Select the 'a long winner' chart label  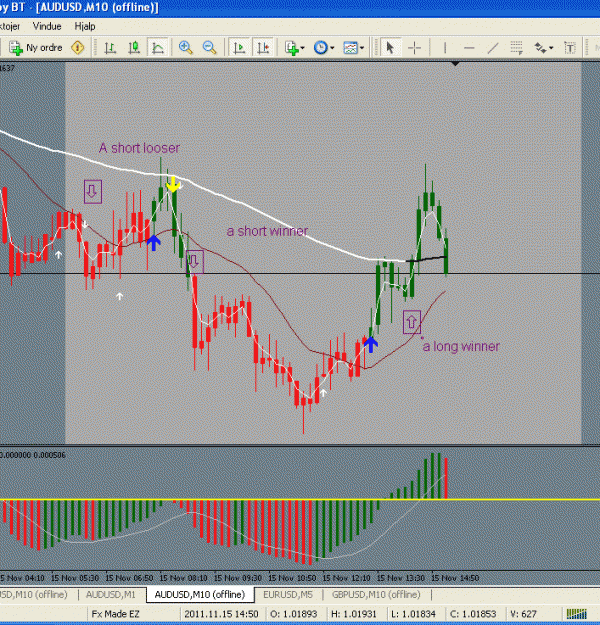tap(461, 346)
